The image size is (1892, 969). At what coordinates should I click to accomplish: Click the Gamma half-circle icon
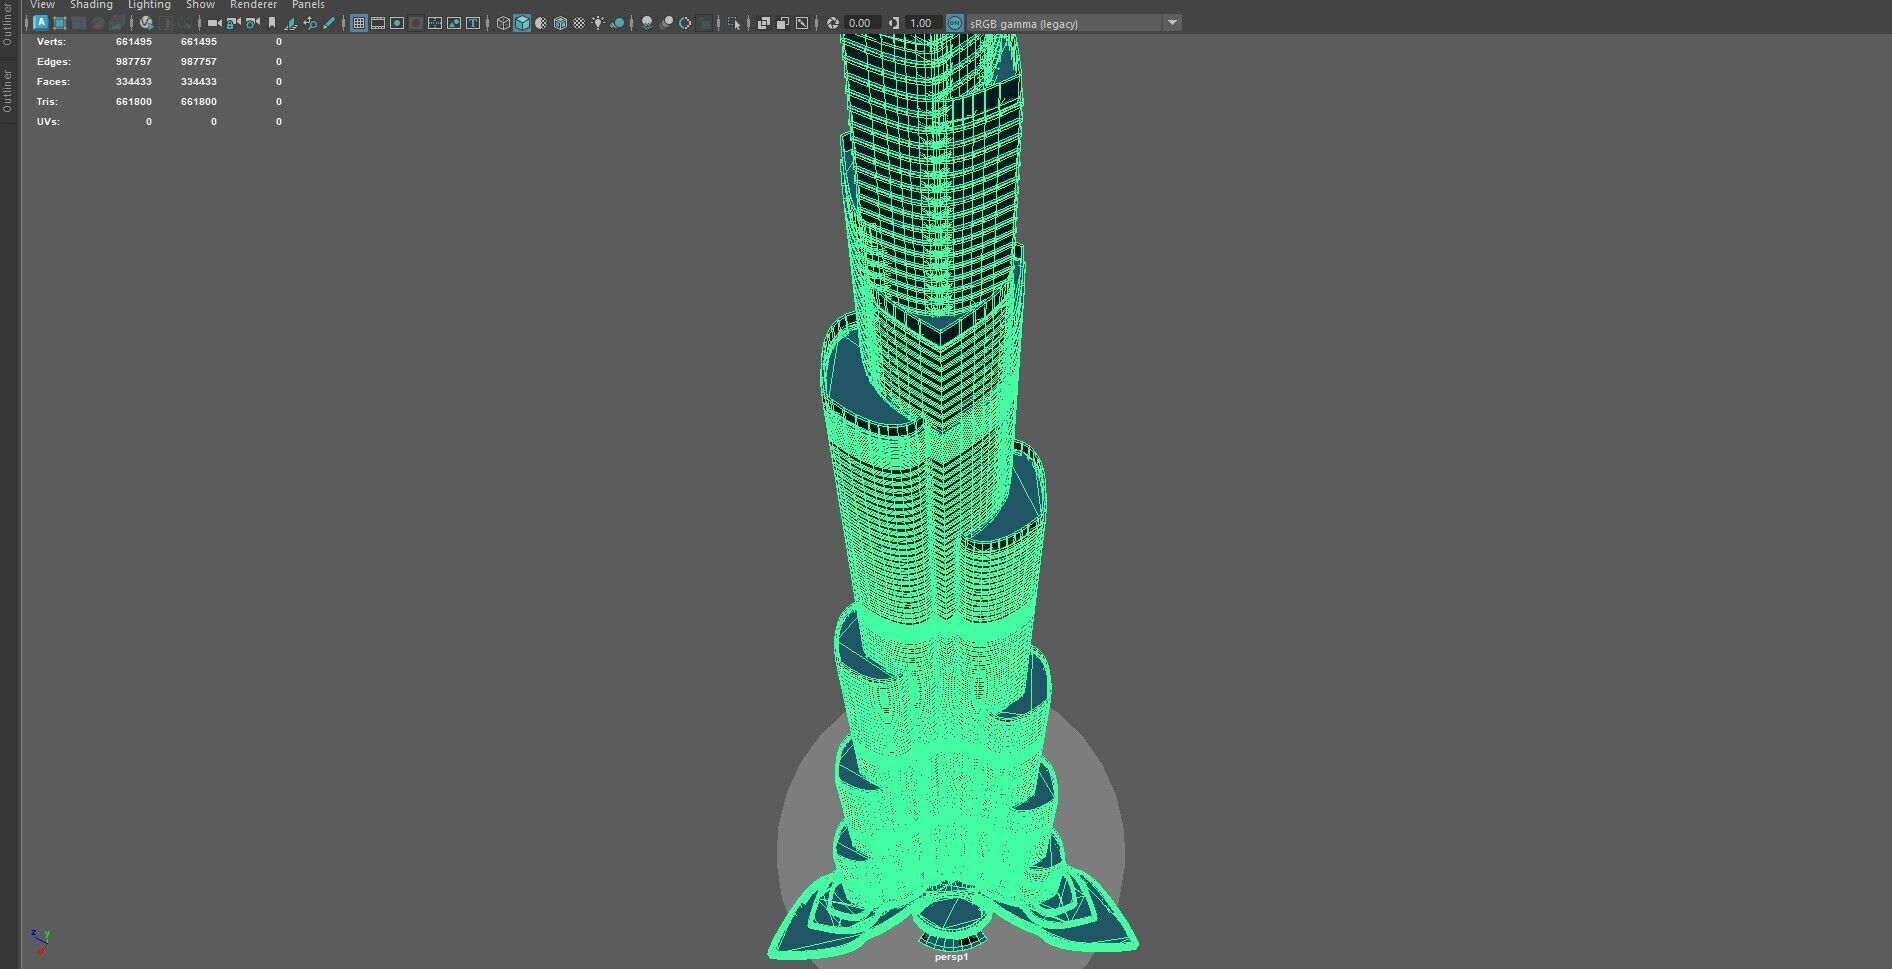pos(894,22)
